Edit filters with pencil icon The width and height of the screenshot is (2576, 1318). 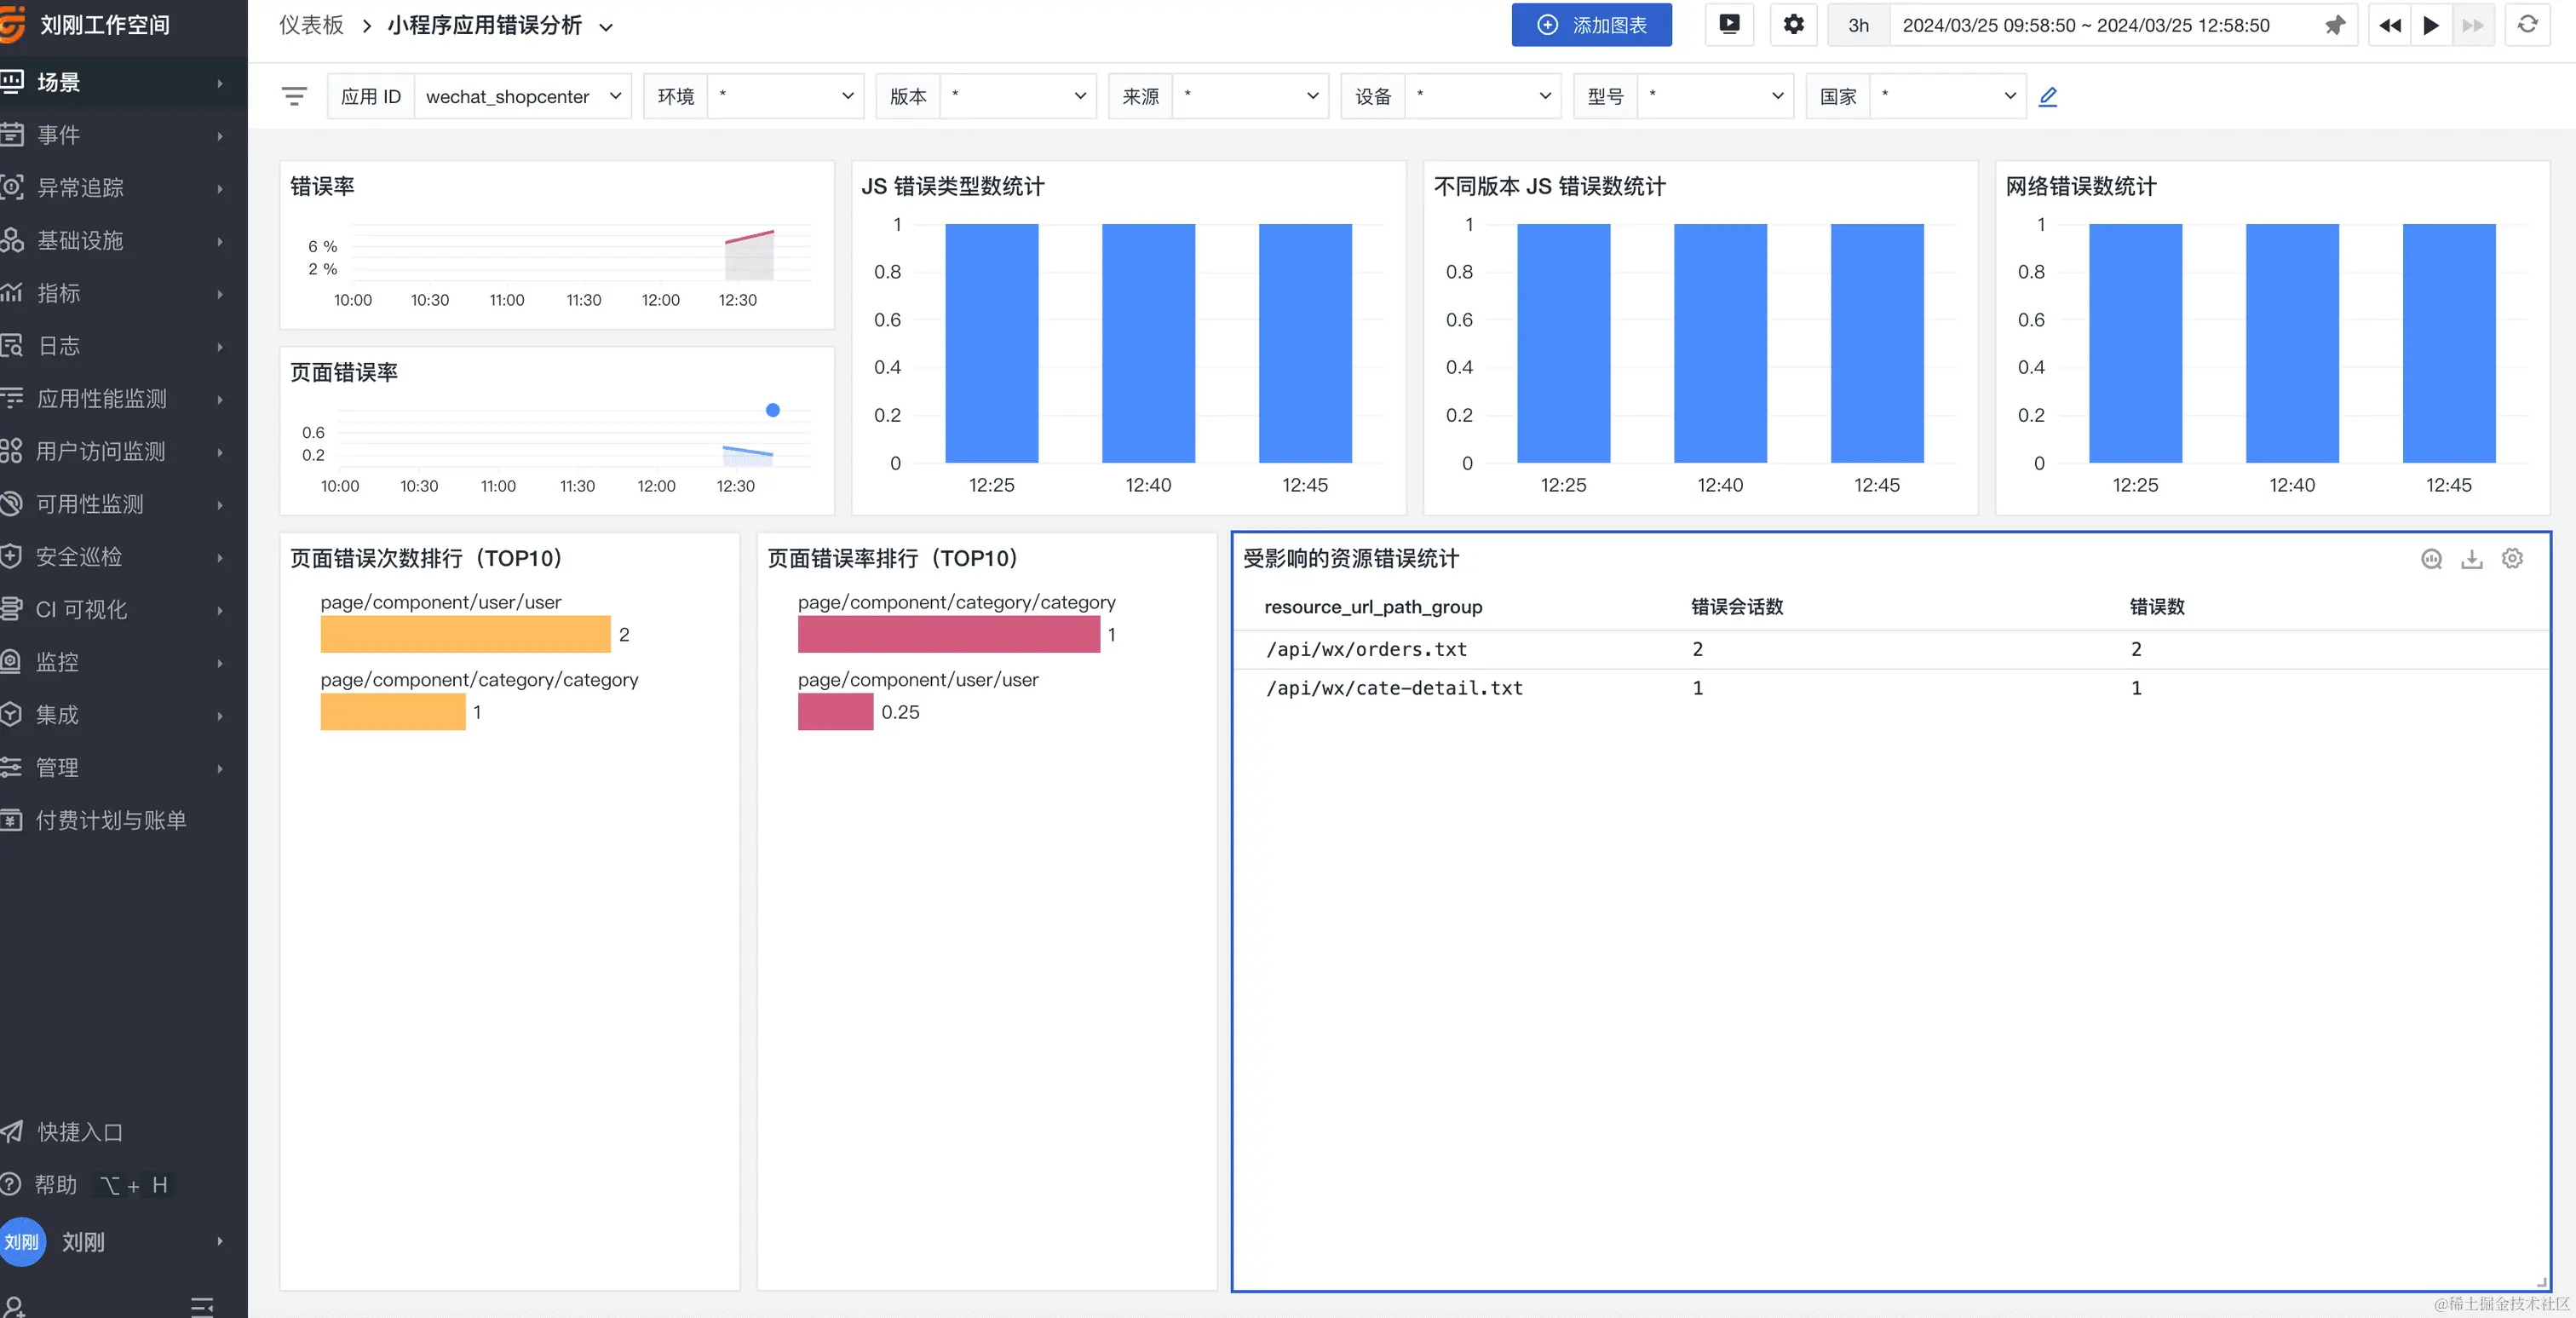2047,96
